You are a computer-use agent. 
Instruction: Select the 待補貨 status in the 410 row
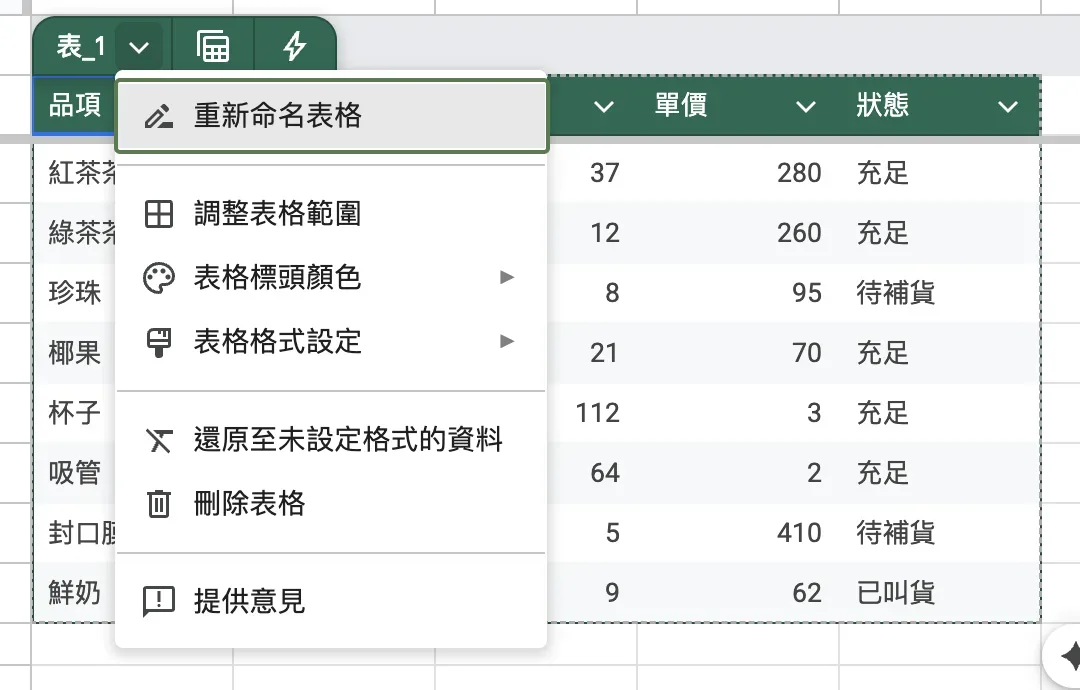coord(939,532)
